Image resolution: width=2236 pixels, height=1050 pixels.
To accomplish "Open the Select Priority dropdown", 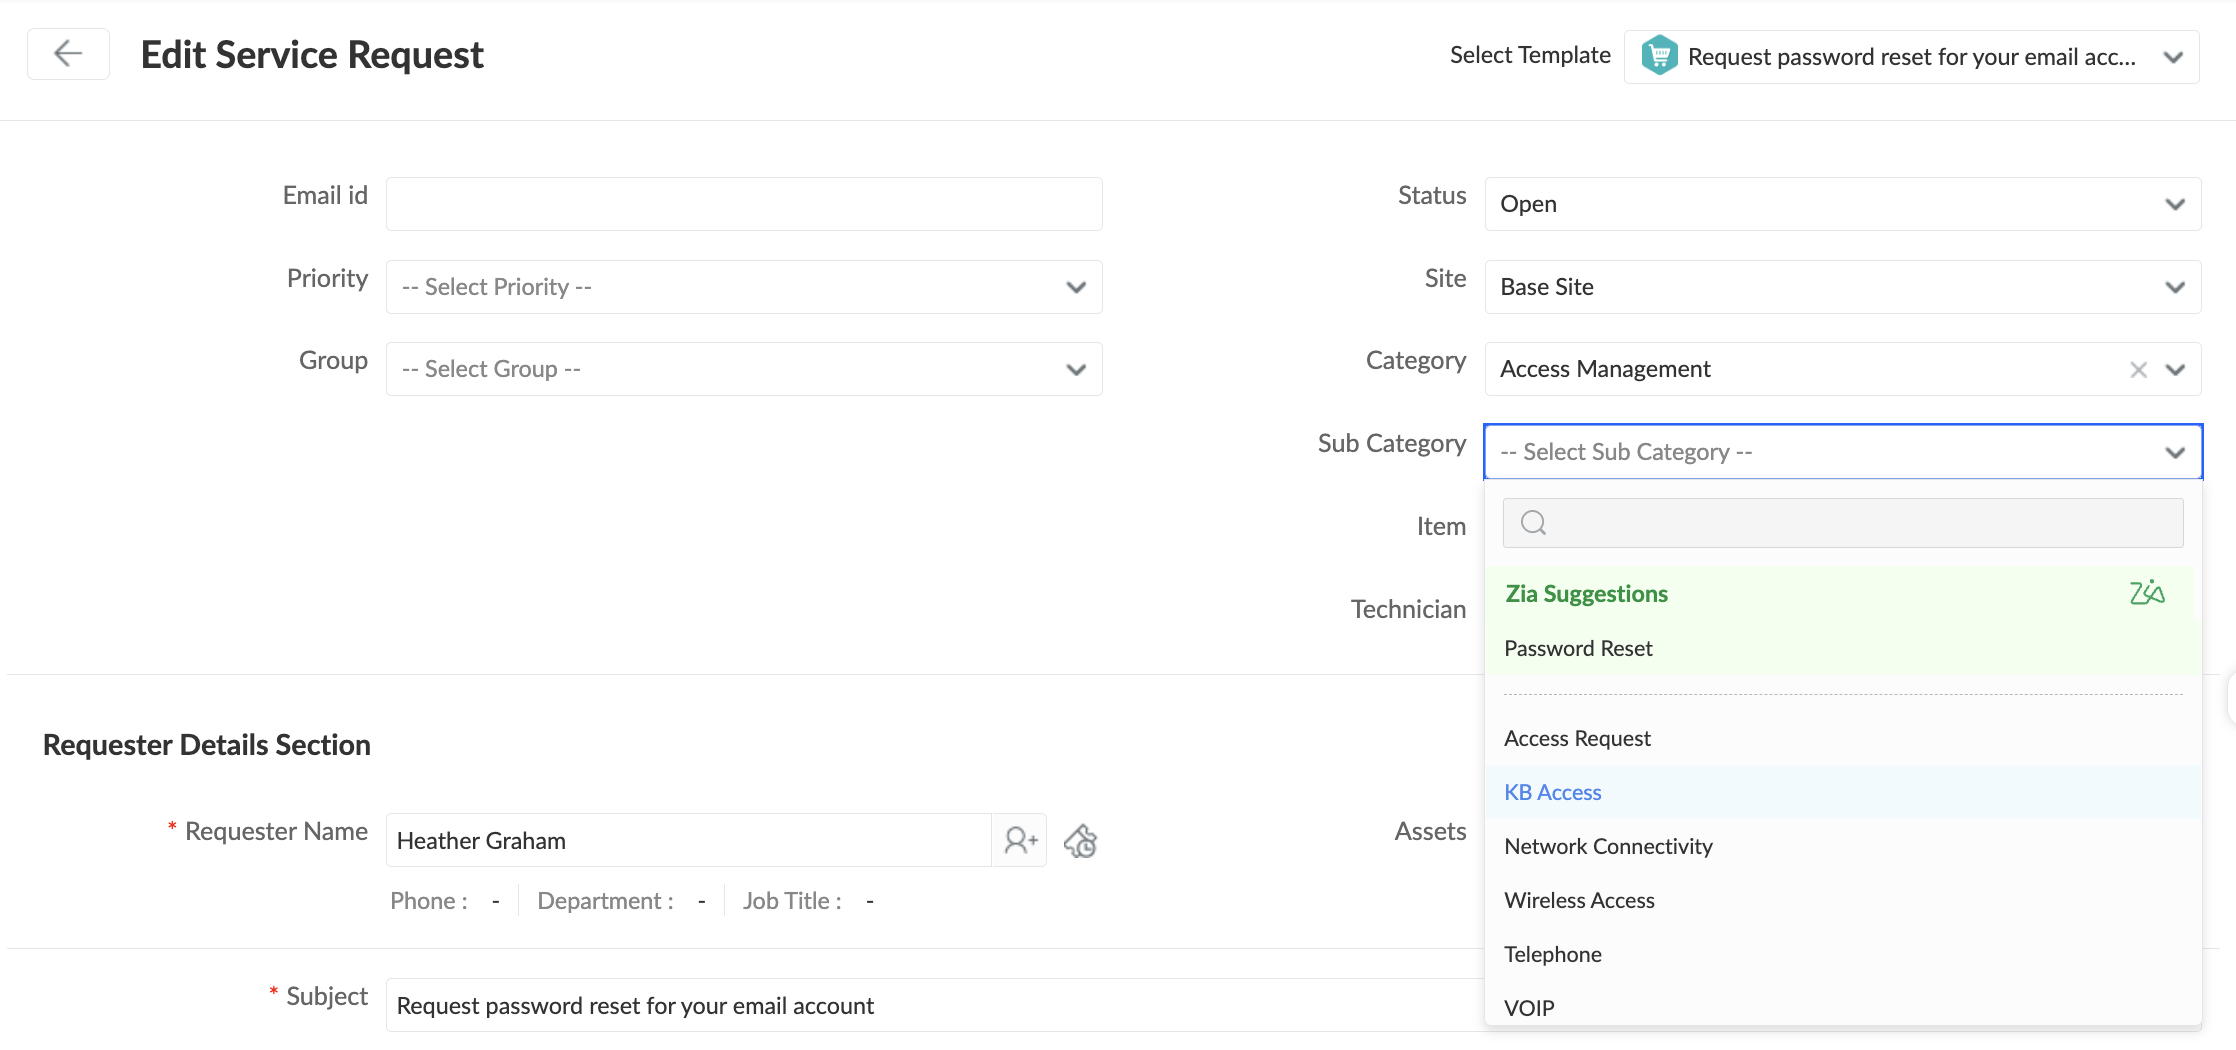I will pyautogui.click(x=744, y=287).
